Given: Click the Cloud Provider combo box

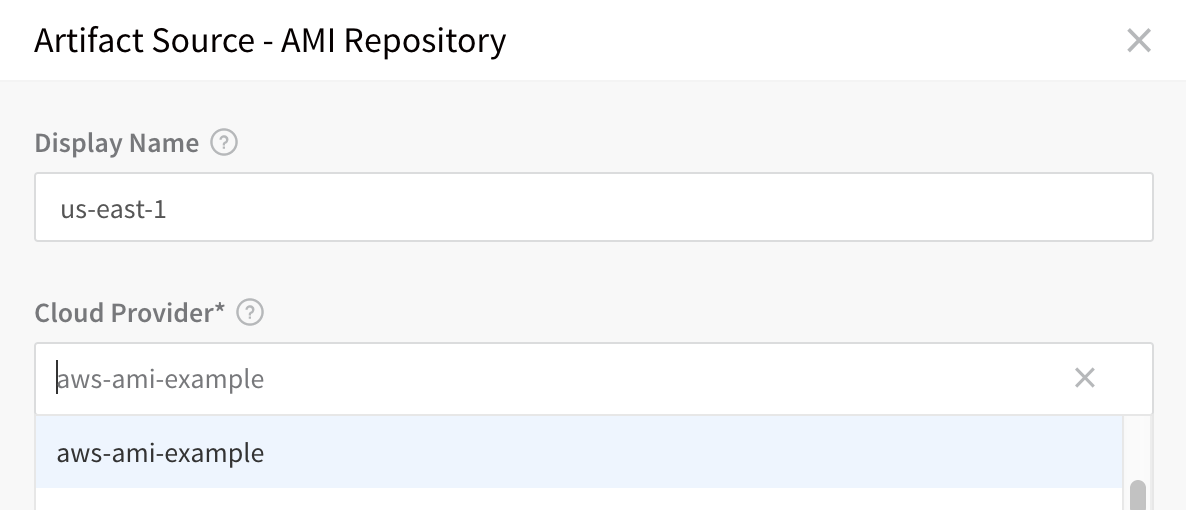Looking at the screenshot, I should coord(594,378).
